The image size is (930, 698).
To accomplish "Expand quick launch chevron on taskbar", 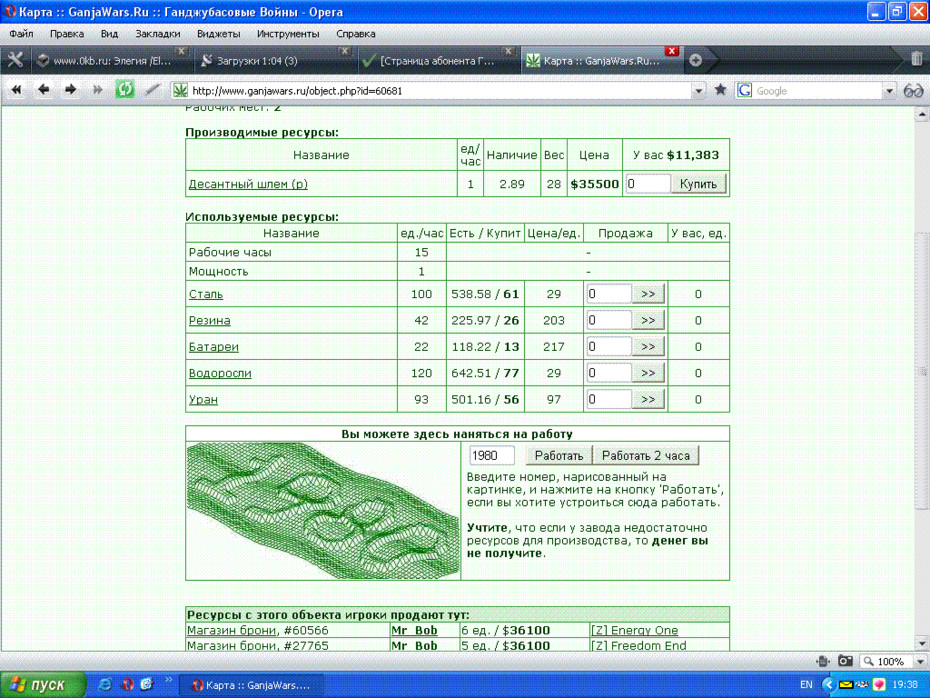I will tap(168, 680).
